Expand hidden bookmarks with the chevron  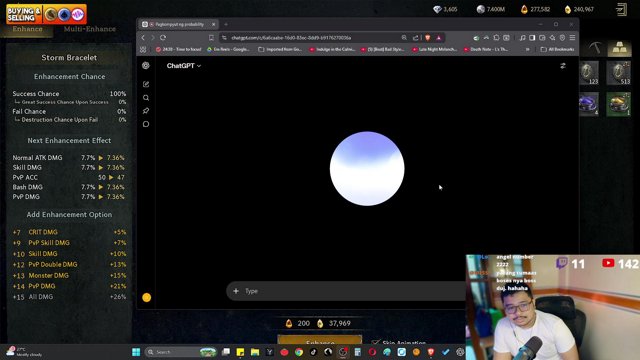527,49
